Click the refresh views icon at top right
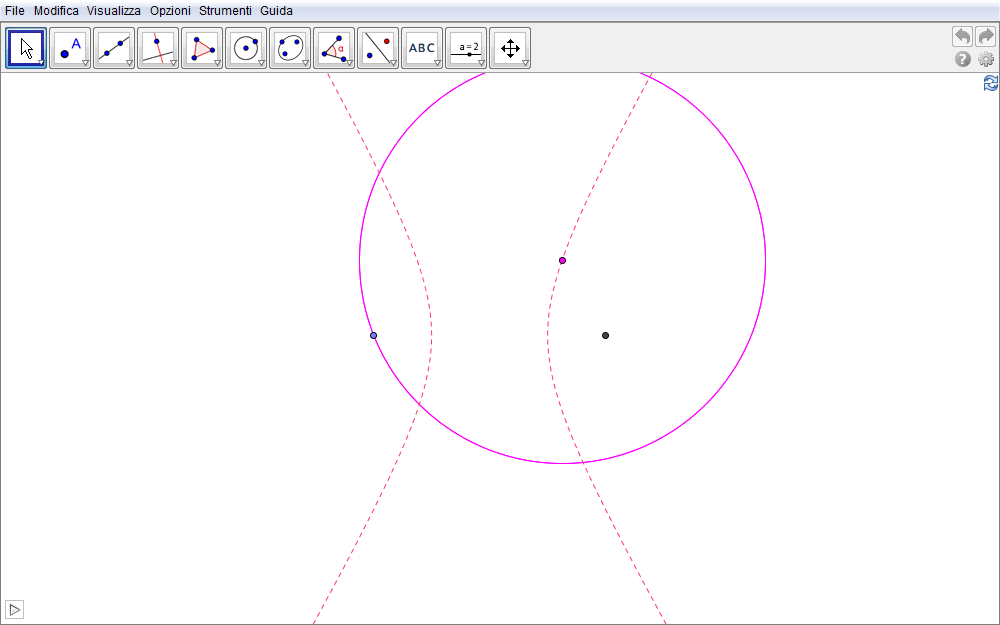The width and height of the screenshot is (1000, 625). [990, 84]
